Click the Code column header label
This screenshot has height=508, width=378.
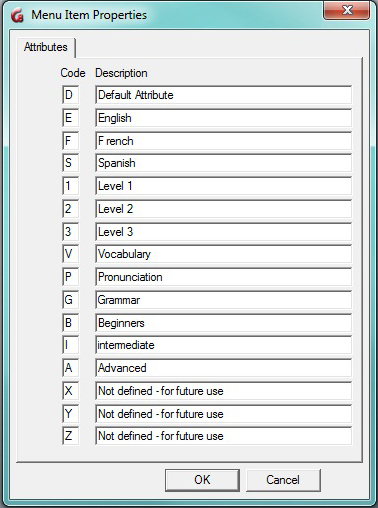click(73, 73)
